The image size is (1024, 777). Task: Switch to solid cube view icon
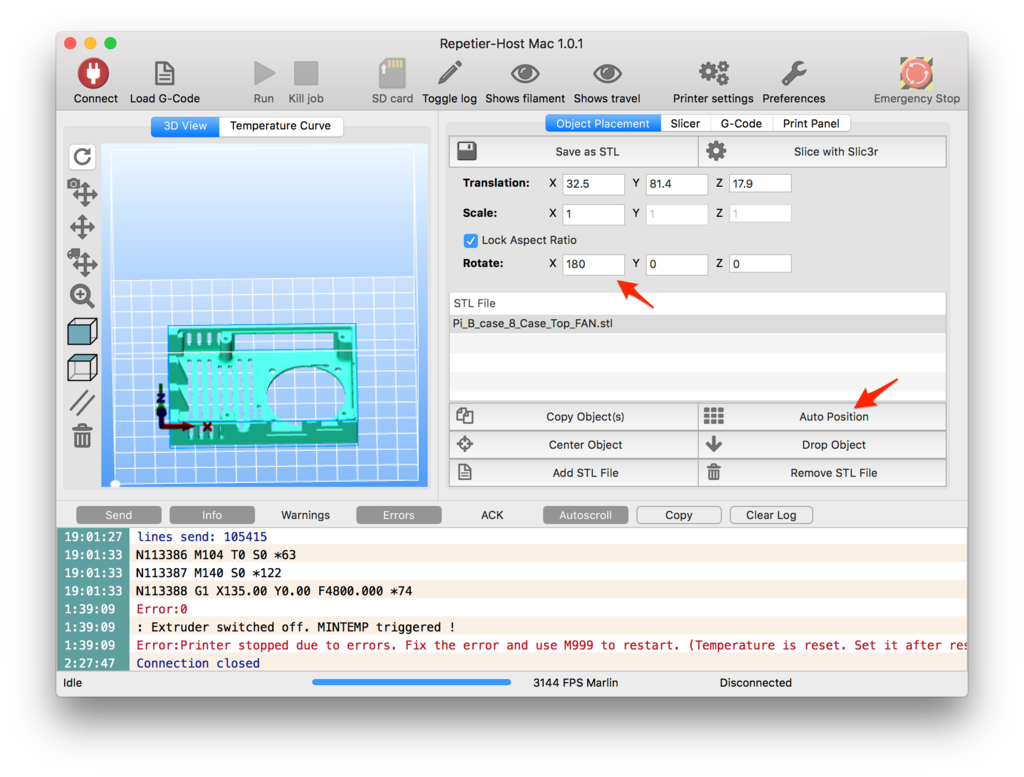point(82,332)
